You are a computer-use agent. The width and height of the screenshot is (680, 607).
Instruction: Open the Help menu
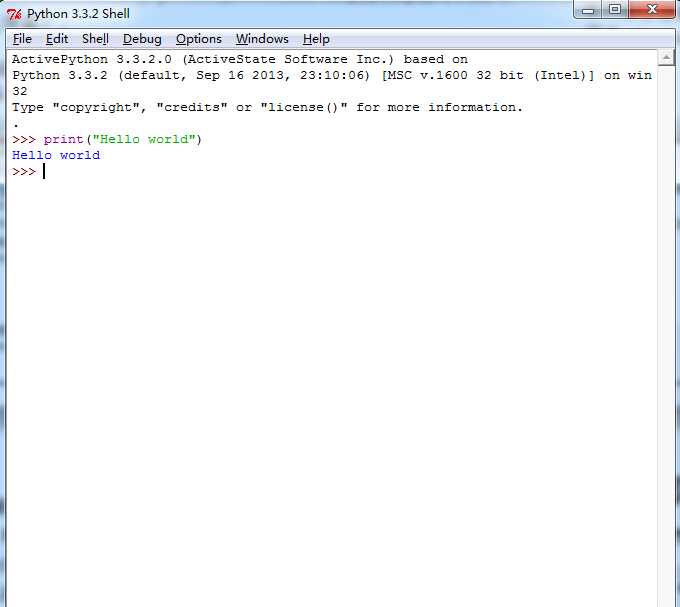316,39
